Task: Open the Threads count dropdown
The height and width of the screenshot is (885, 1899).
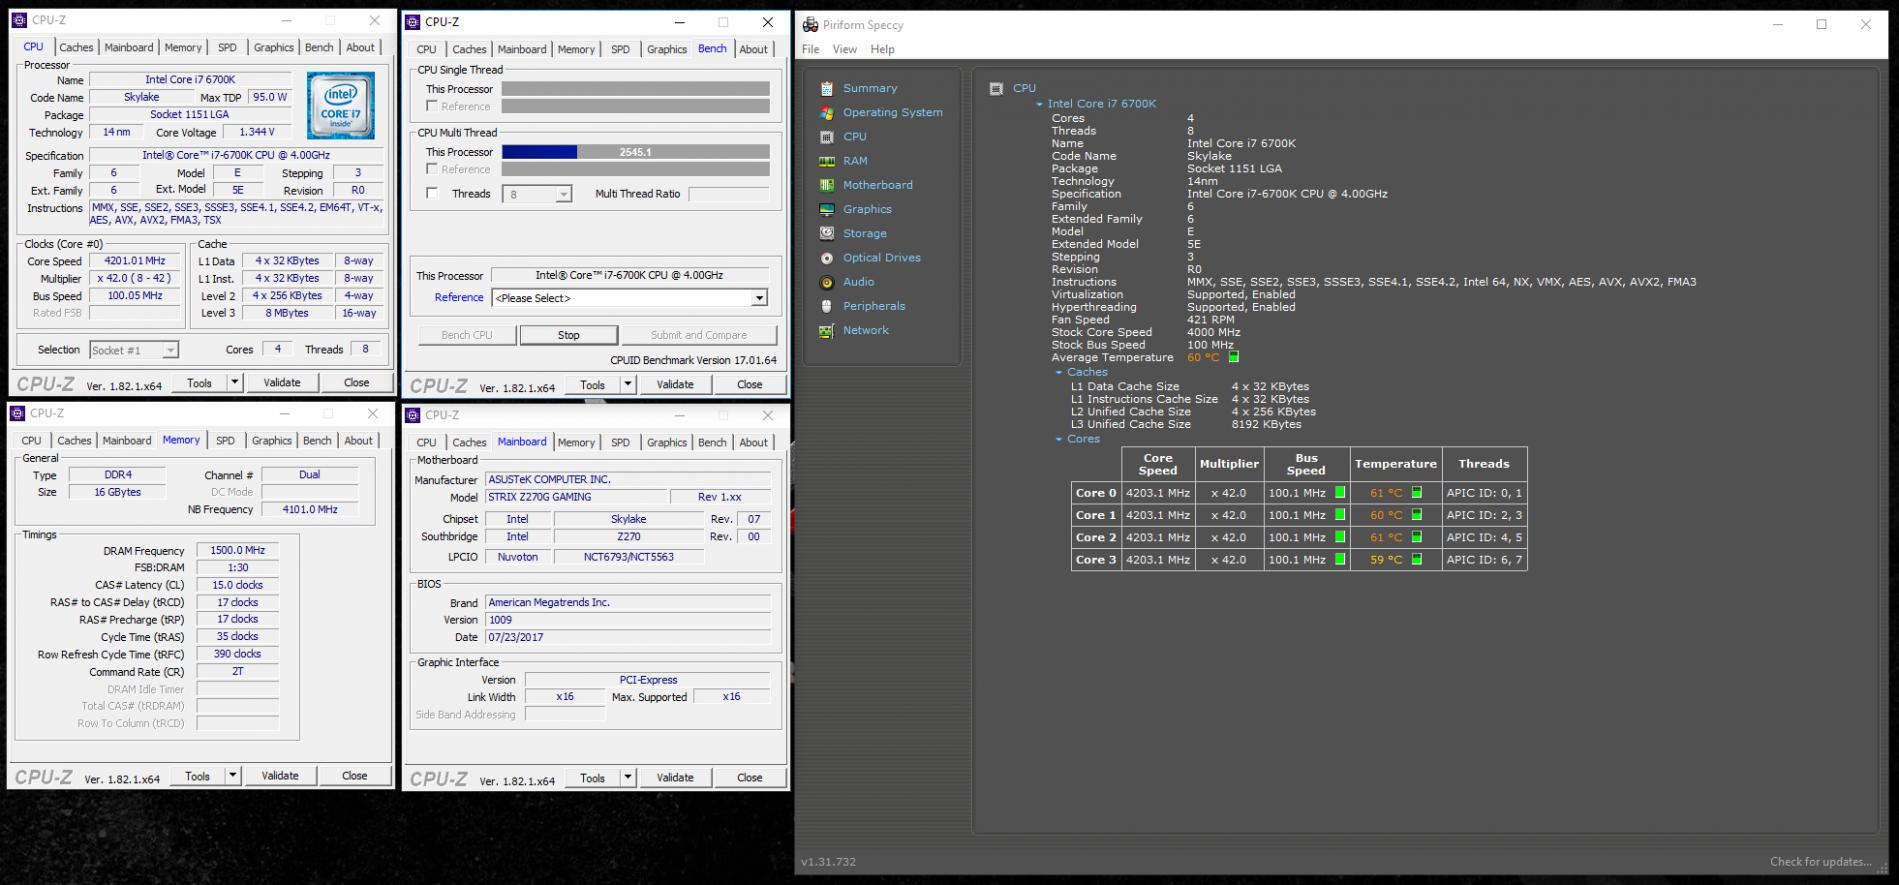Action: [564, 194]
